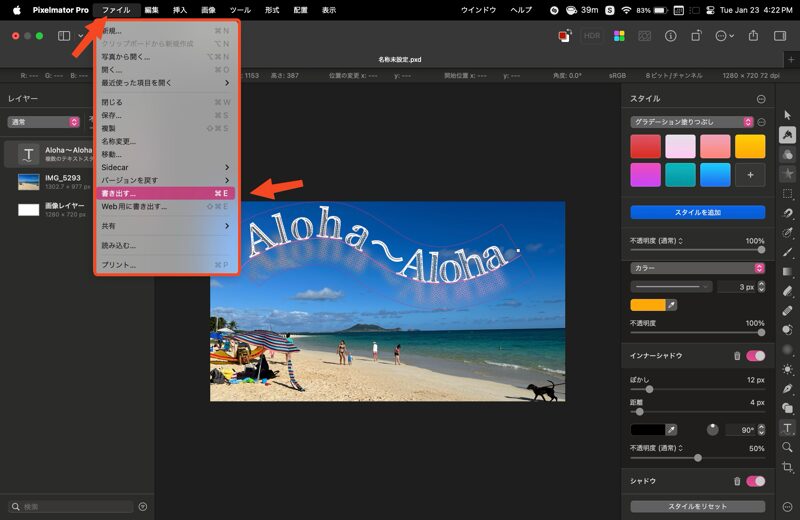Click the Share icon in the toolbar

[753, 36]
